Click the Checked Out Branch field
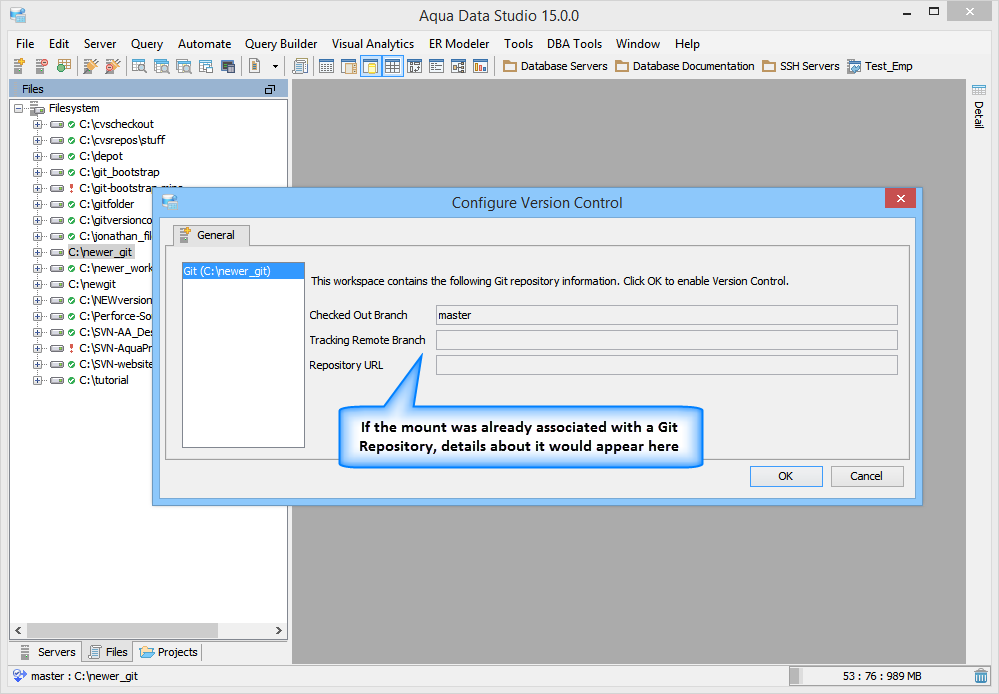999x694 pixels. point(666,315)
